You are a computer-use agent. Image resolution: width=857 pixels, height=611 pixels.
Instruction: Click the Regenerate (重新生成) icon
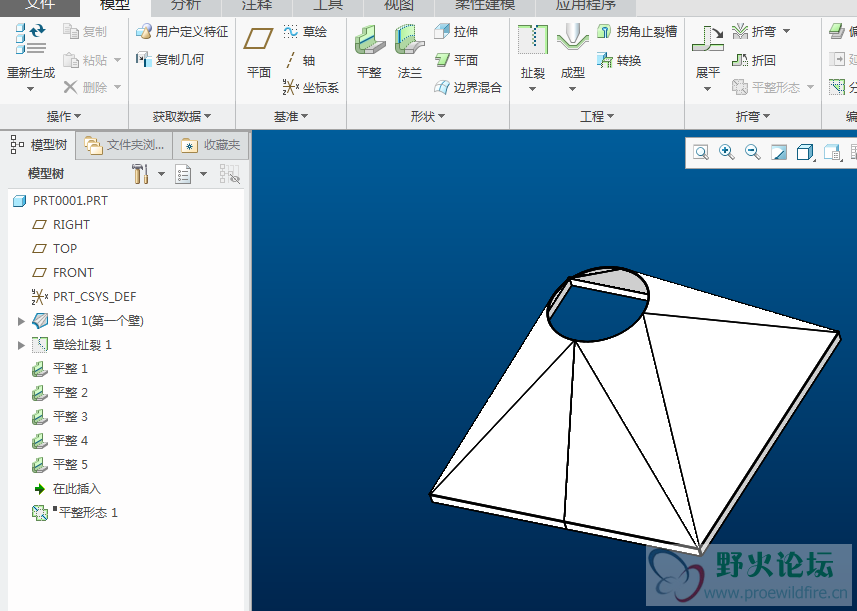coord(30,41)
